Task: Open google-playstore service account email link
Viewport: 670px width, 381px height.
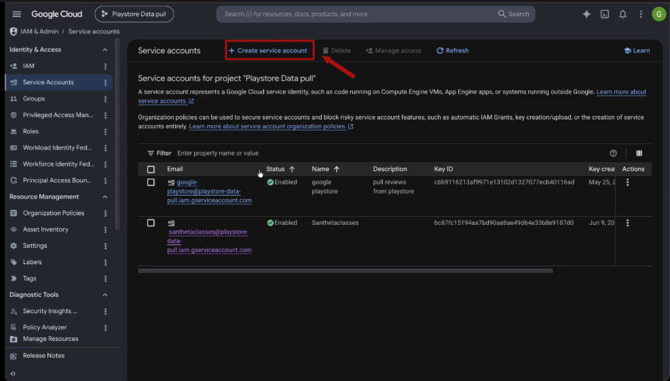Action: (209, 191)
